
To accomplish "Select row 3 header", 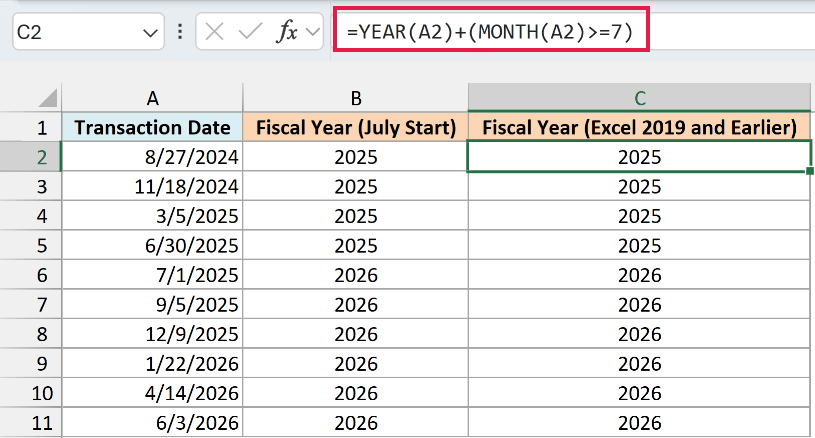I will tap(31, 187).
